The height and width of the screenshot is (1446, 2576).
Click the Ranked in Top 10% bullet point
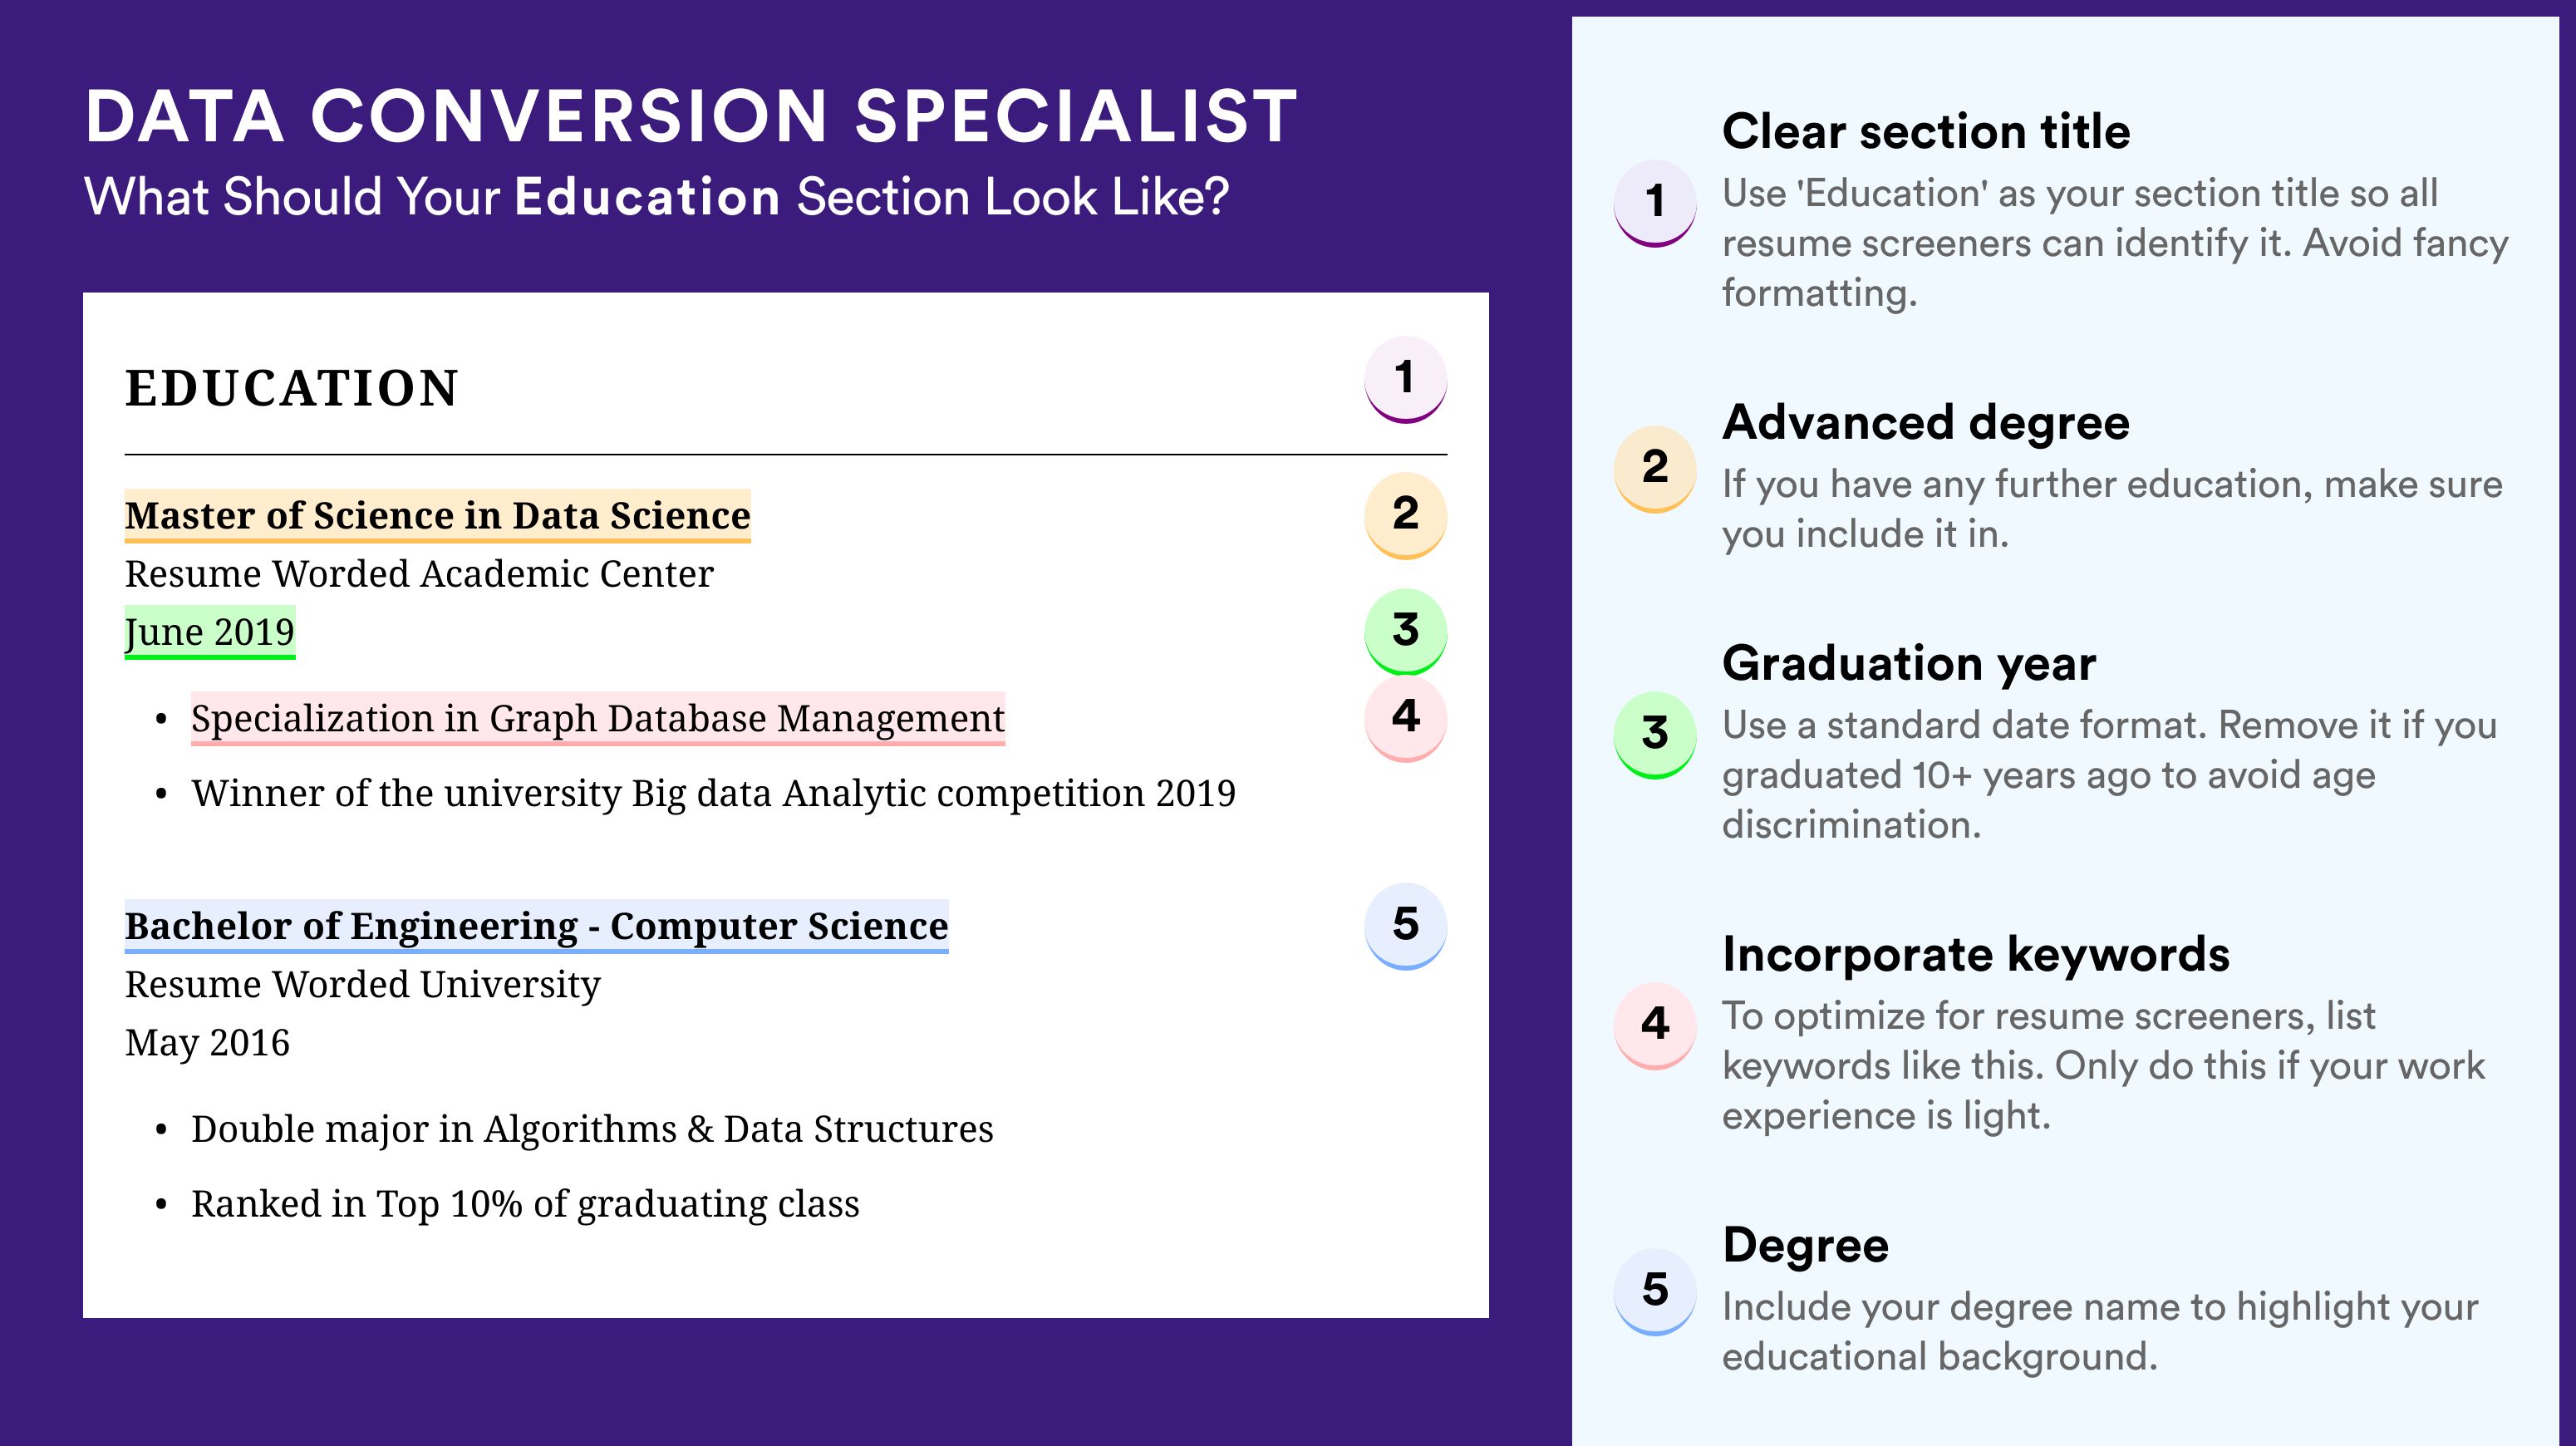coord(525,1204)
